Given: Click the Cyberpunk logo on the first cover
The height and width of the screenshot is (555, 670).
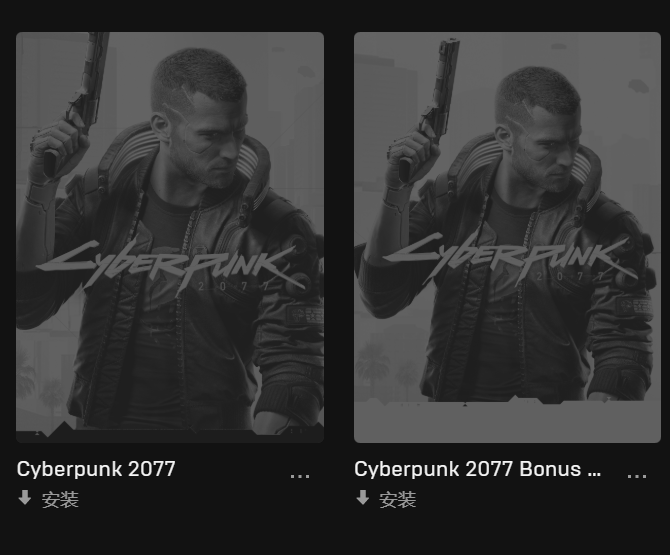Looking at the screenshot, I should 171,265.
